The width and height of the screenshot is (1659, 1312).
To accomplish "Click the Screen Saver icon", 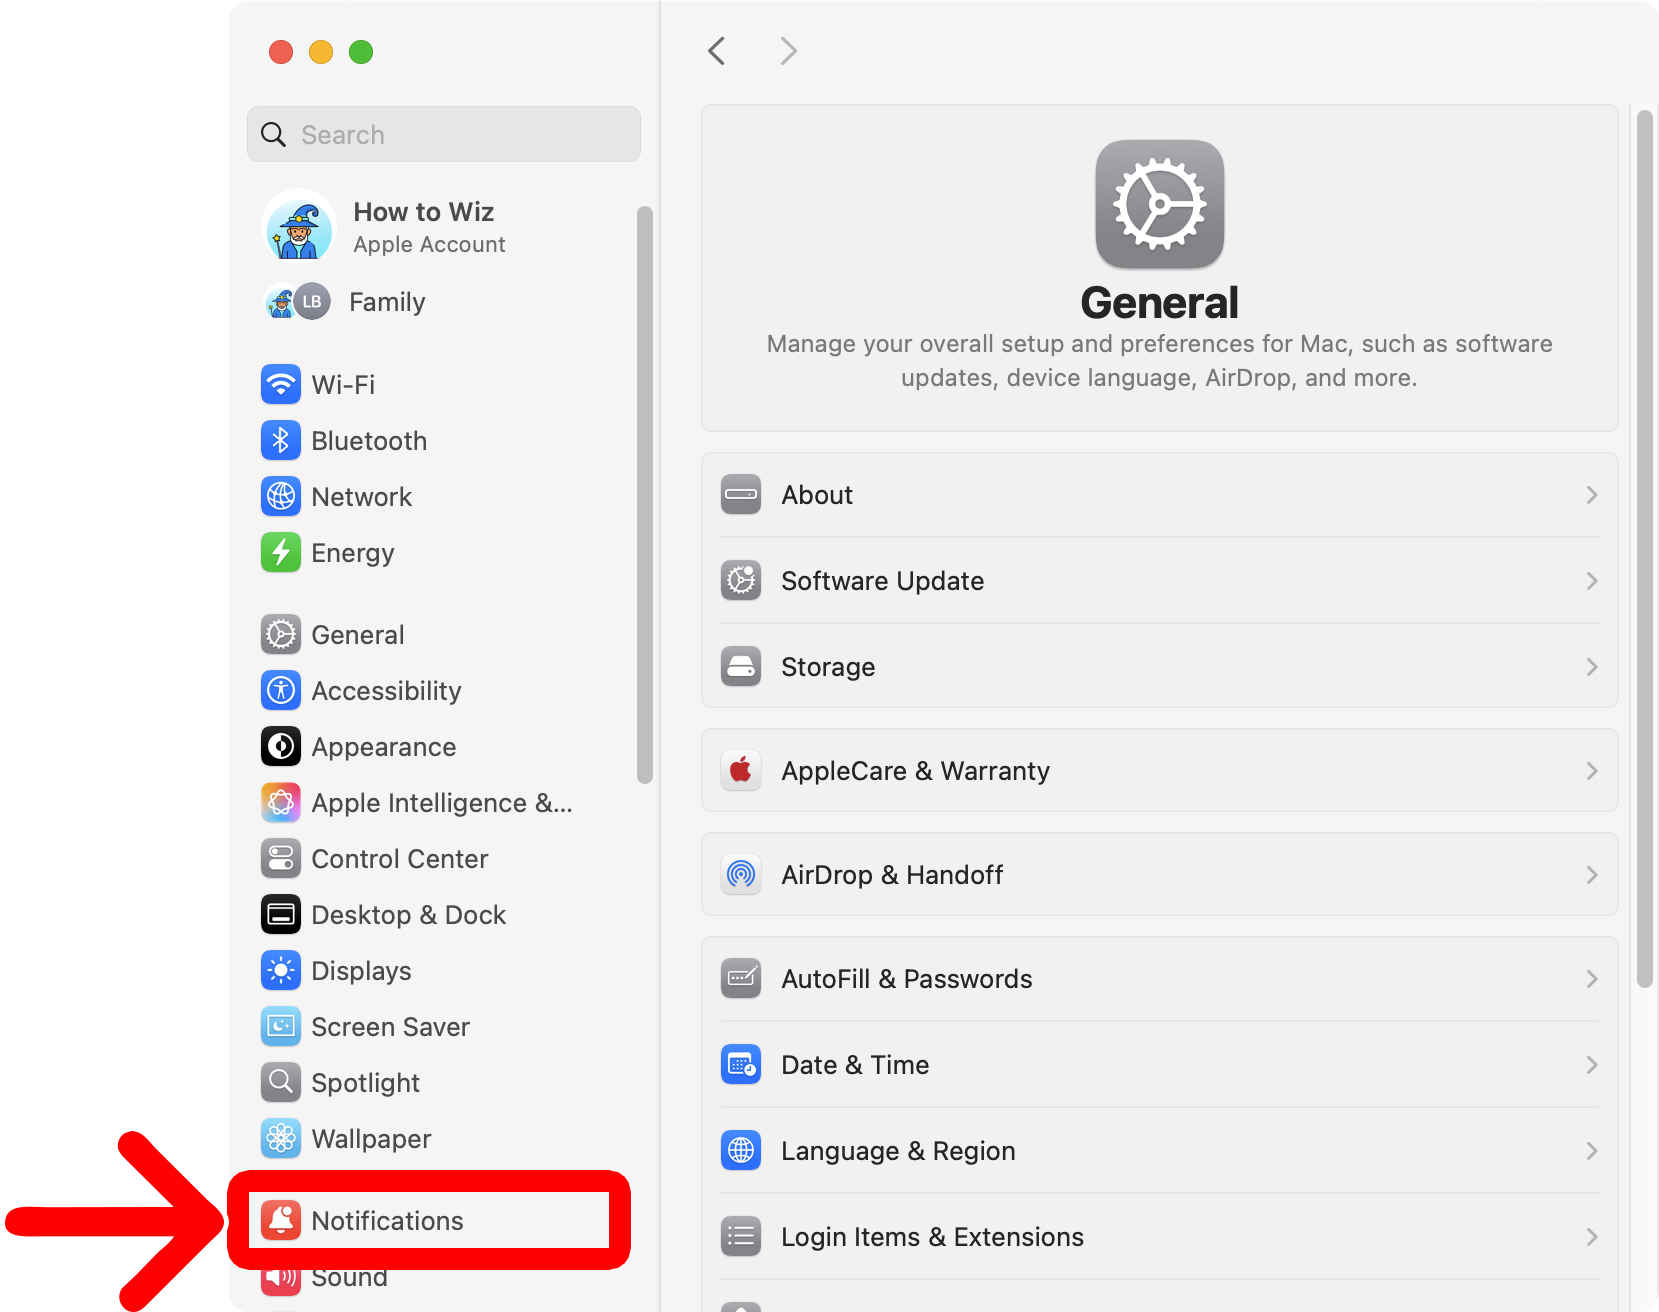I will (x=281, y=1026).
